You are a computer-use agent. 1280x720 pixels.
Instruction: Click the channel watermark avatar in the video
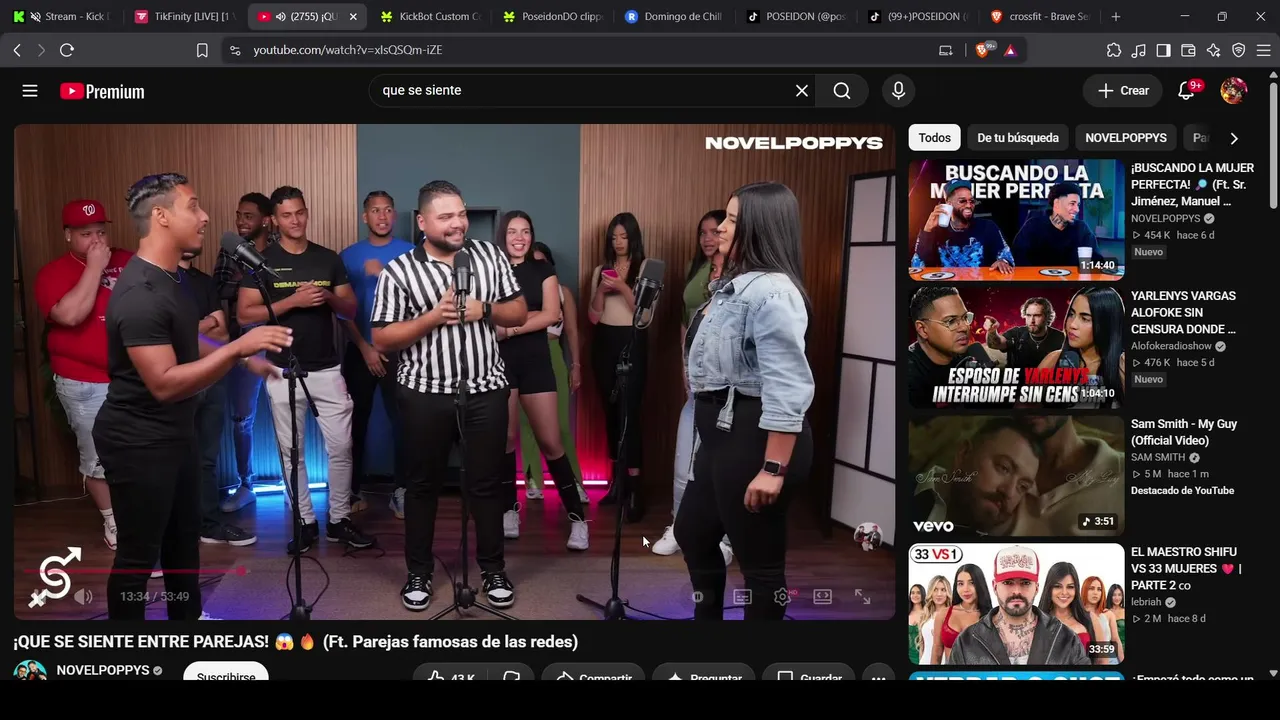[867, 536]
